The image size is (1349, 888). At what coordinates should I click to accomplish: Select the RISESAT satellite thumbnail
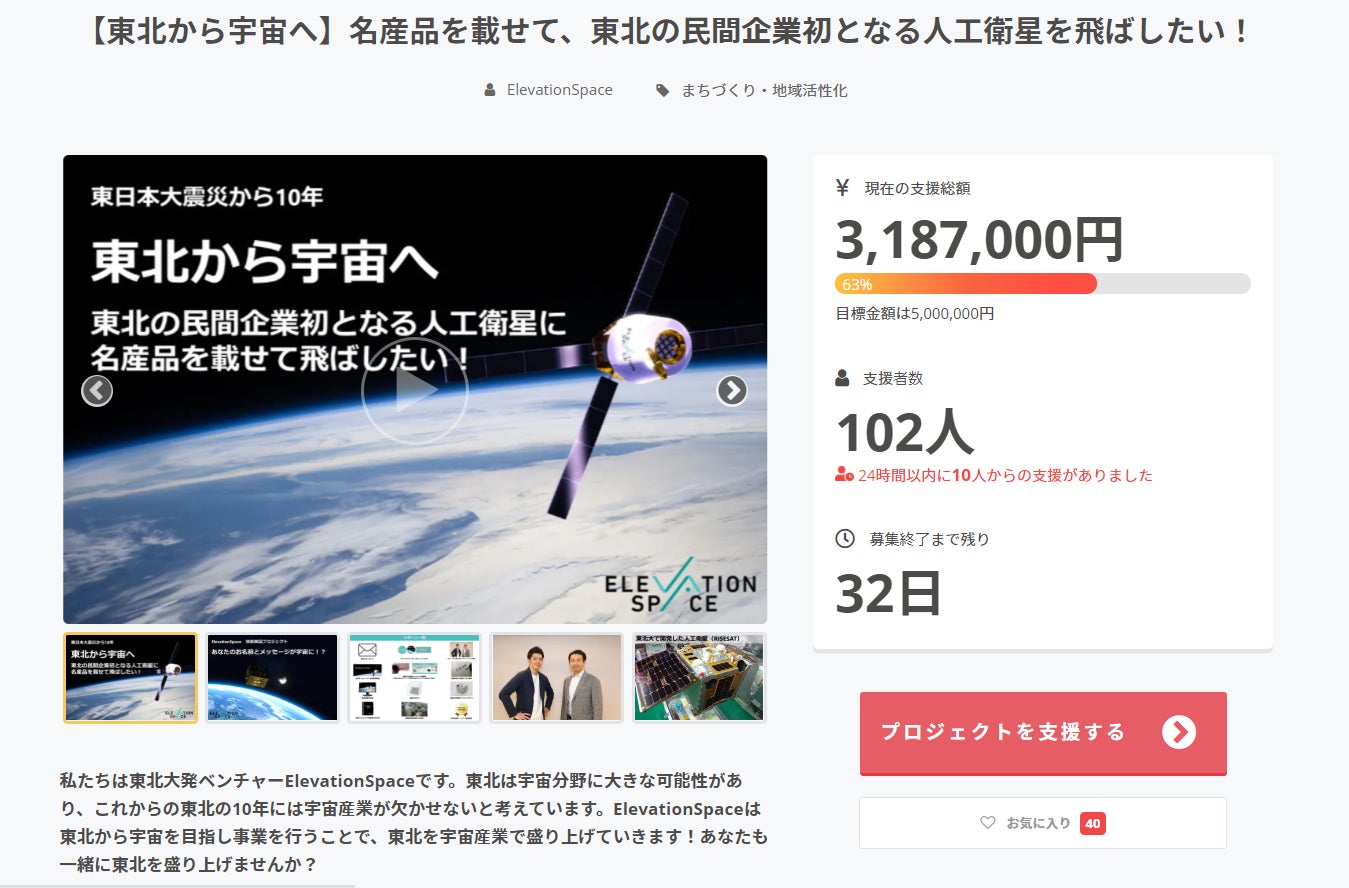(x=699, y=677)
